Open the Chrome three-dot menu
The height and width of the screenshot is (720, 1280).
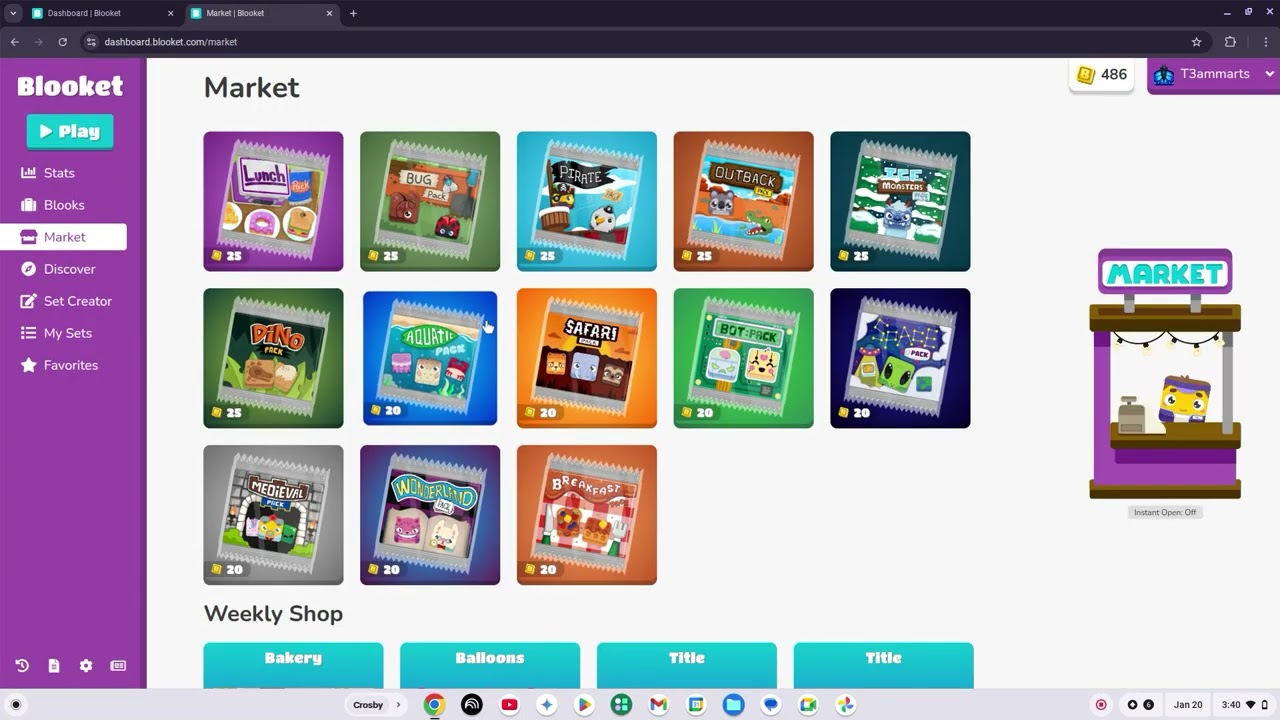pos(1265,42)
